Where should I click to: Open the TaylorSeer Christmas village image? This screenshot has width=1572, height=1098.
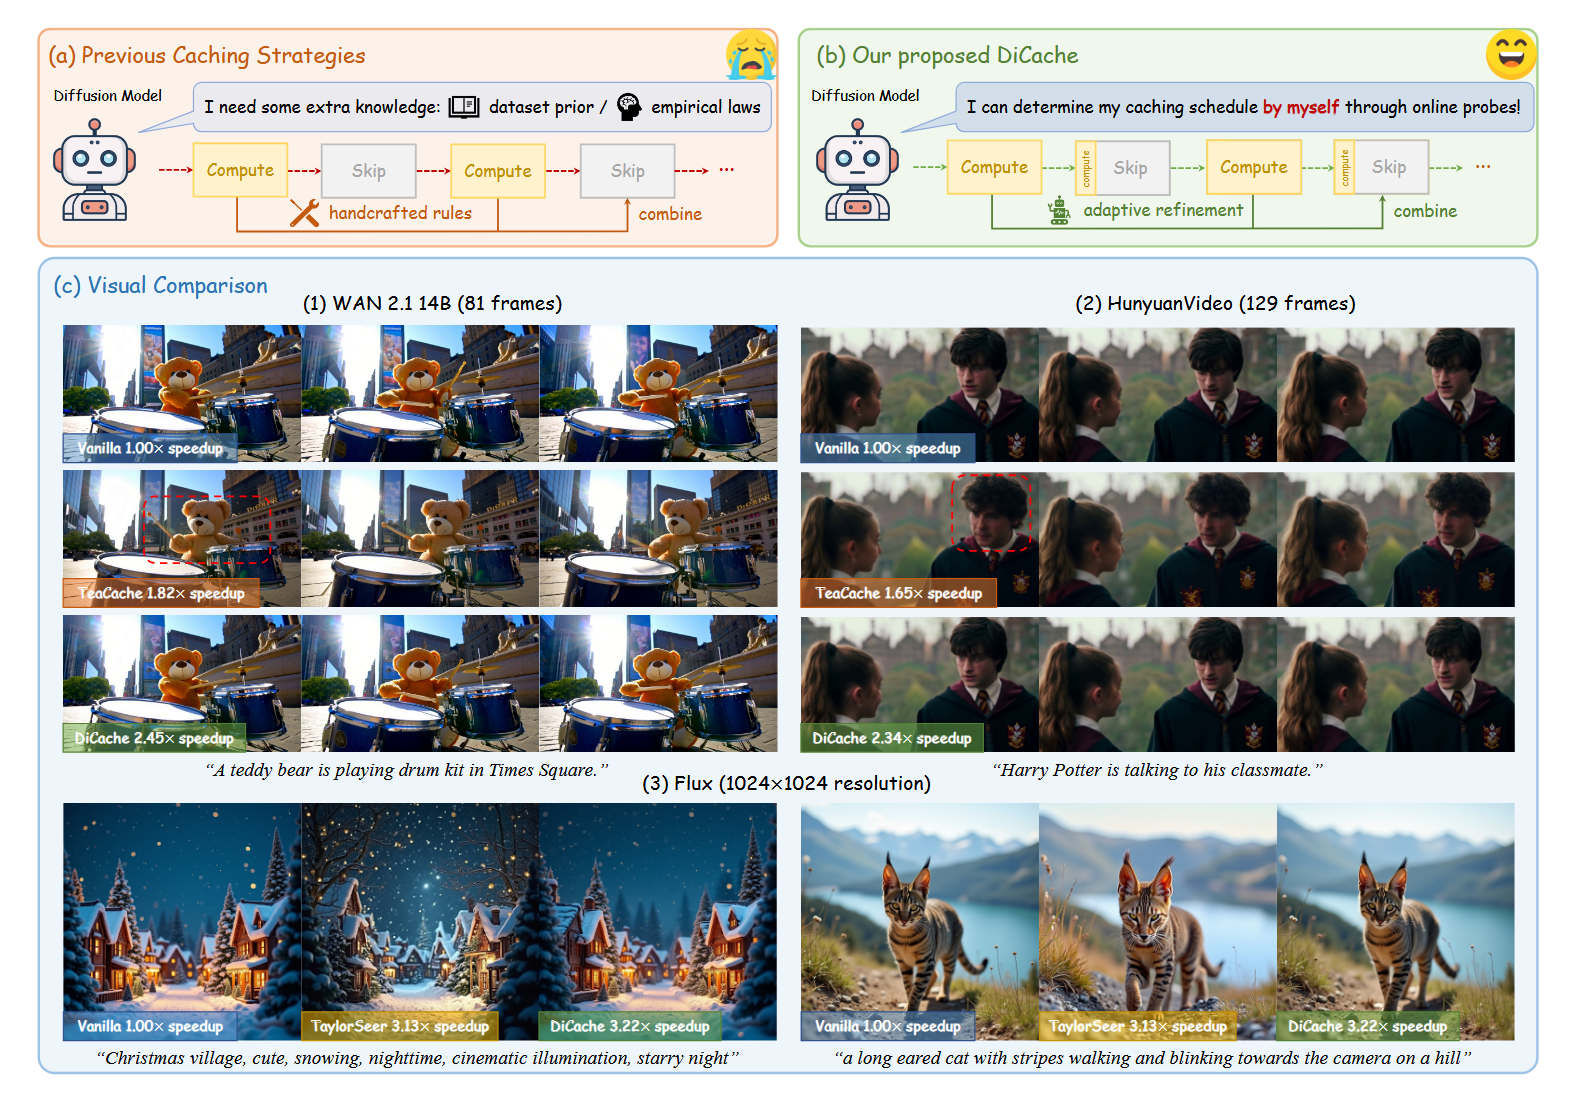420,922
